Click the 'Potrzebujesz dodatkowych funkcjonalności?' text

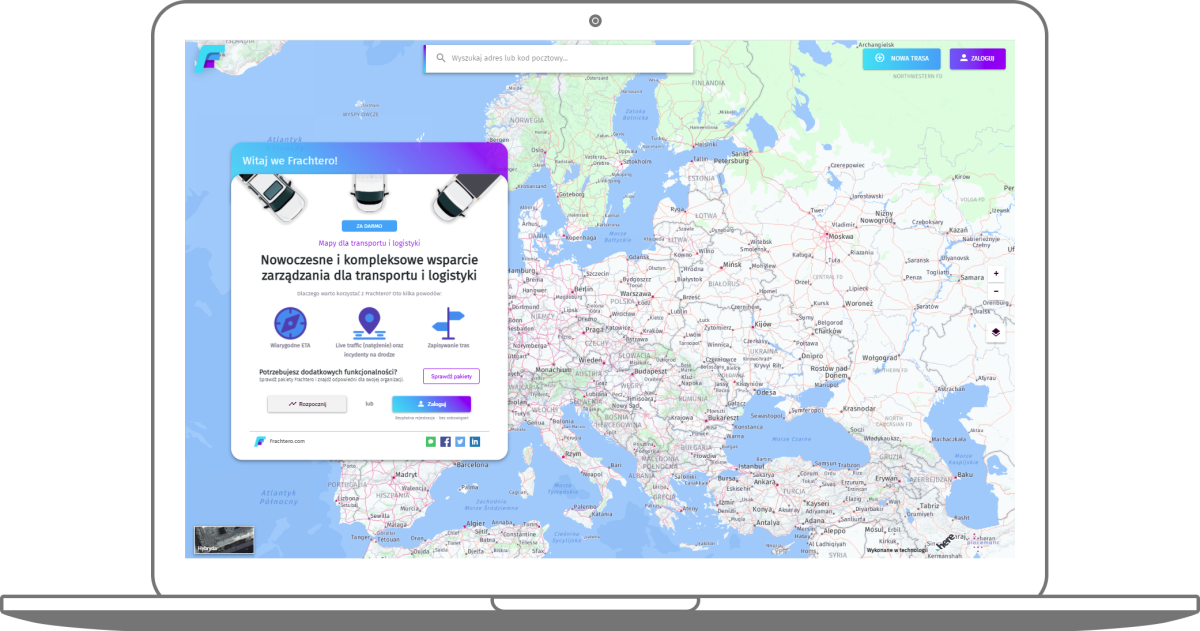328,372
